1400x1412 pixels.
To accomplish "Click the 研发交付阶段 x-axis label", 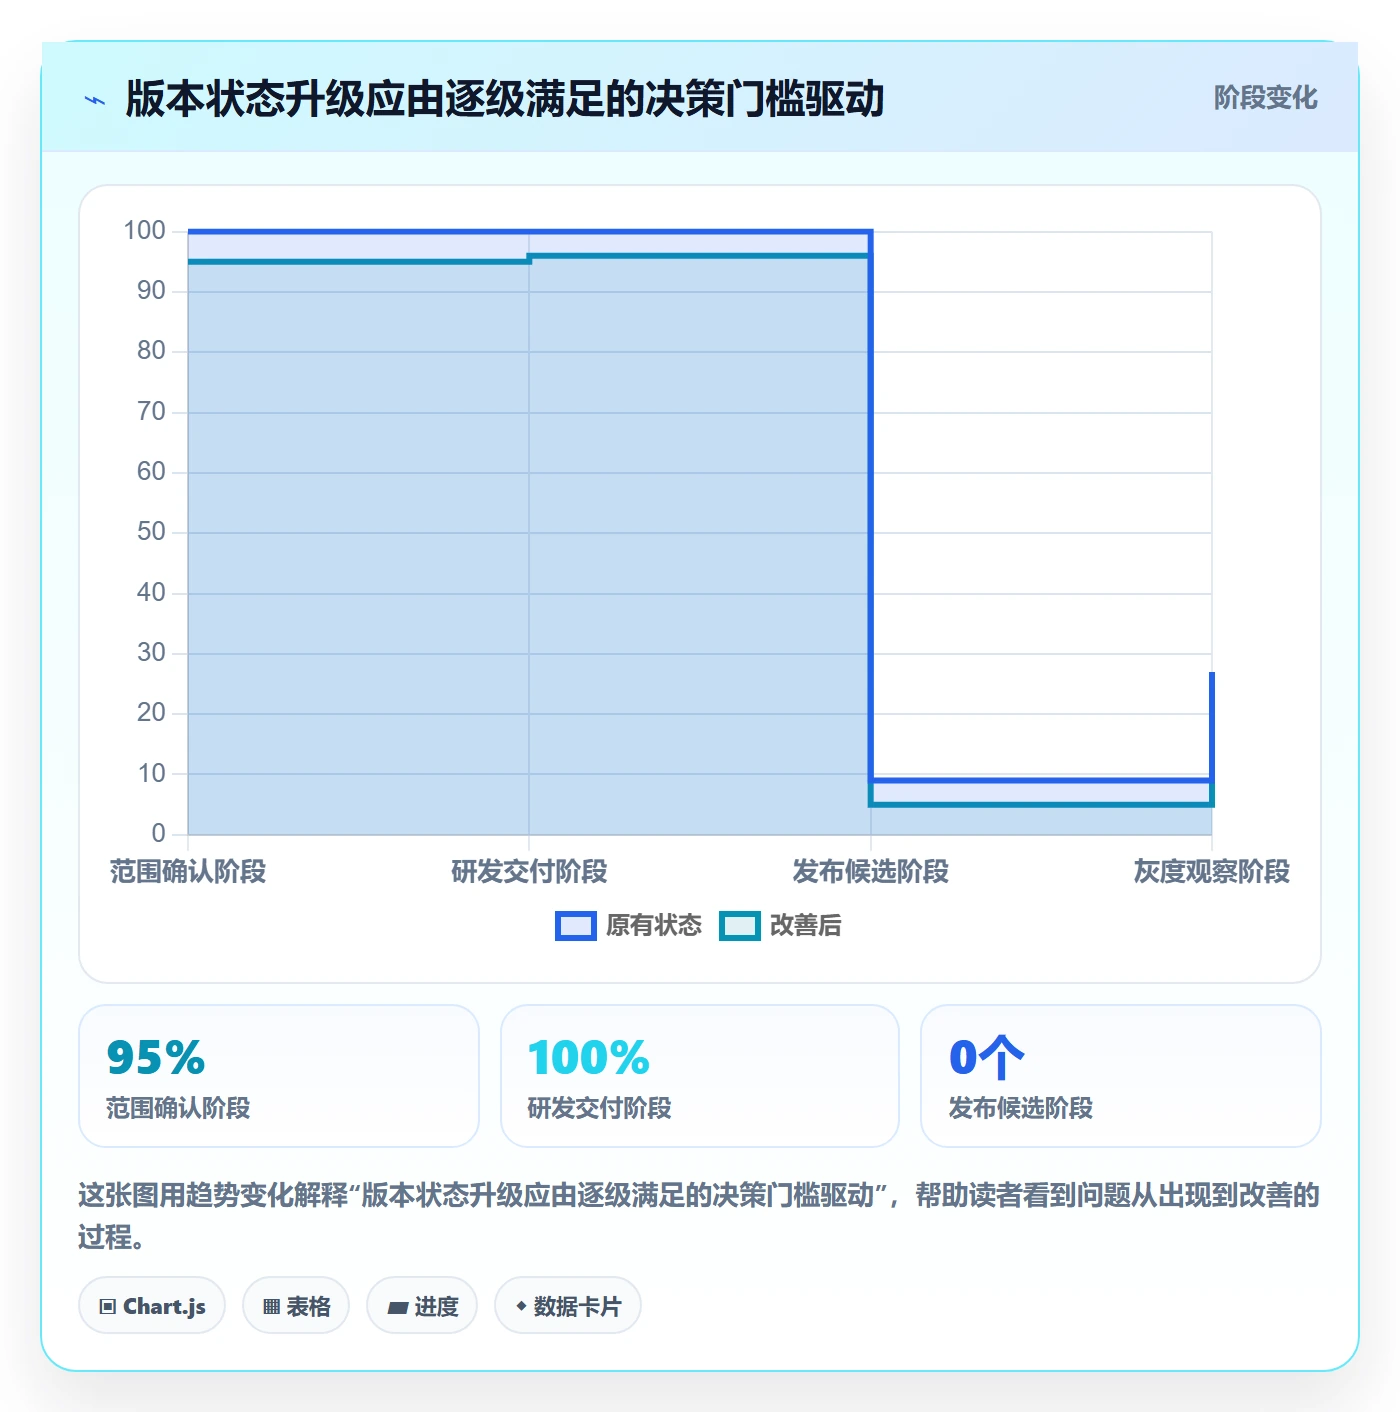I will [x=529, y=872].
